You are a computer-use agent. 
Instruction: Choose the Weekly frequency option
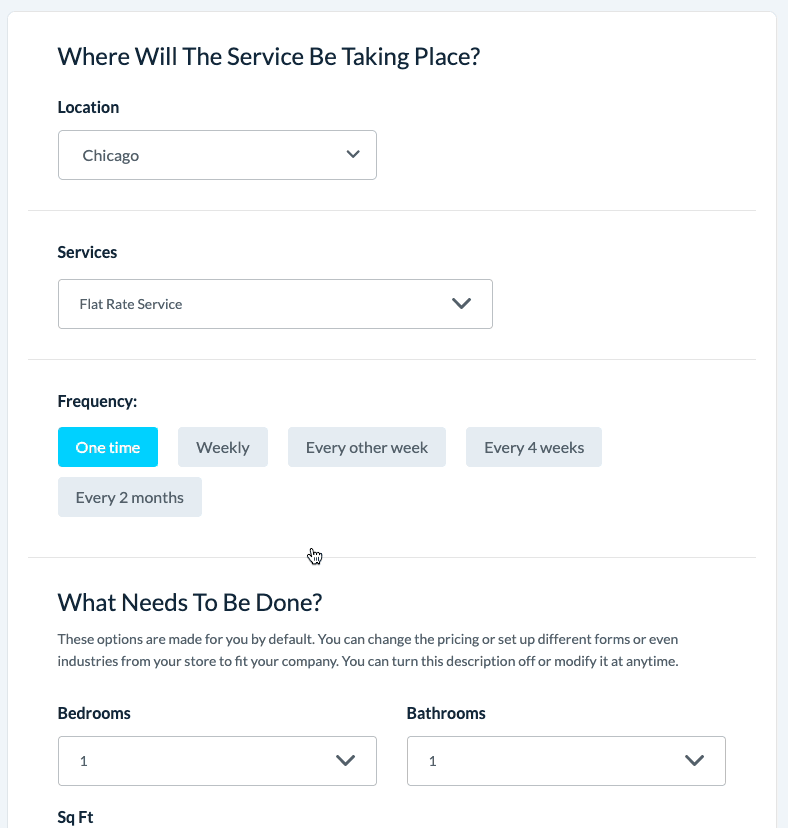pyautogui.click(x=223, y=447)
